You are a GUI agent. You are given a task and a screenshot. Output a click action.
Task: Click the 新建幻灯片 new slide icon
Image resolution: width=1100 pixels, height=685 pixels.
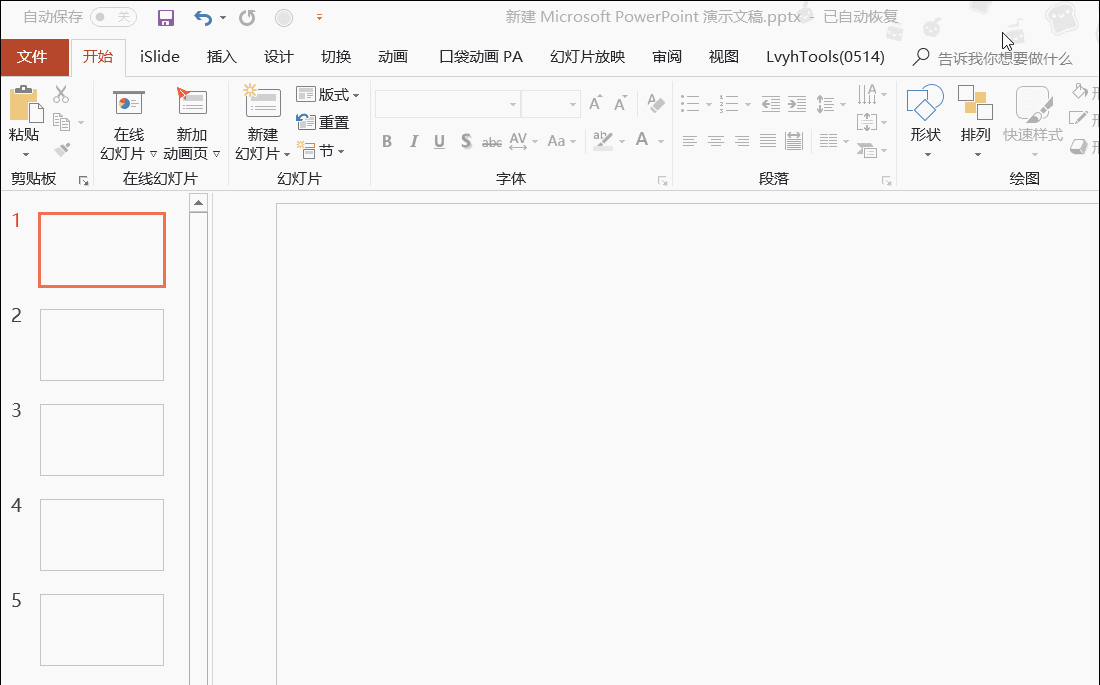263,105
